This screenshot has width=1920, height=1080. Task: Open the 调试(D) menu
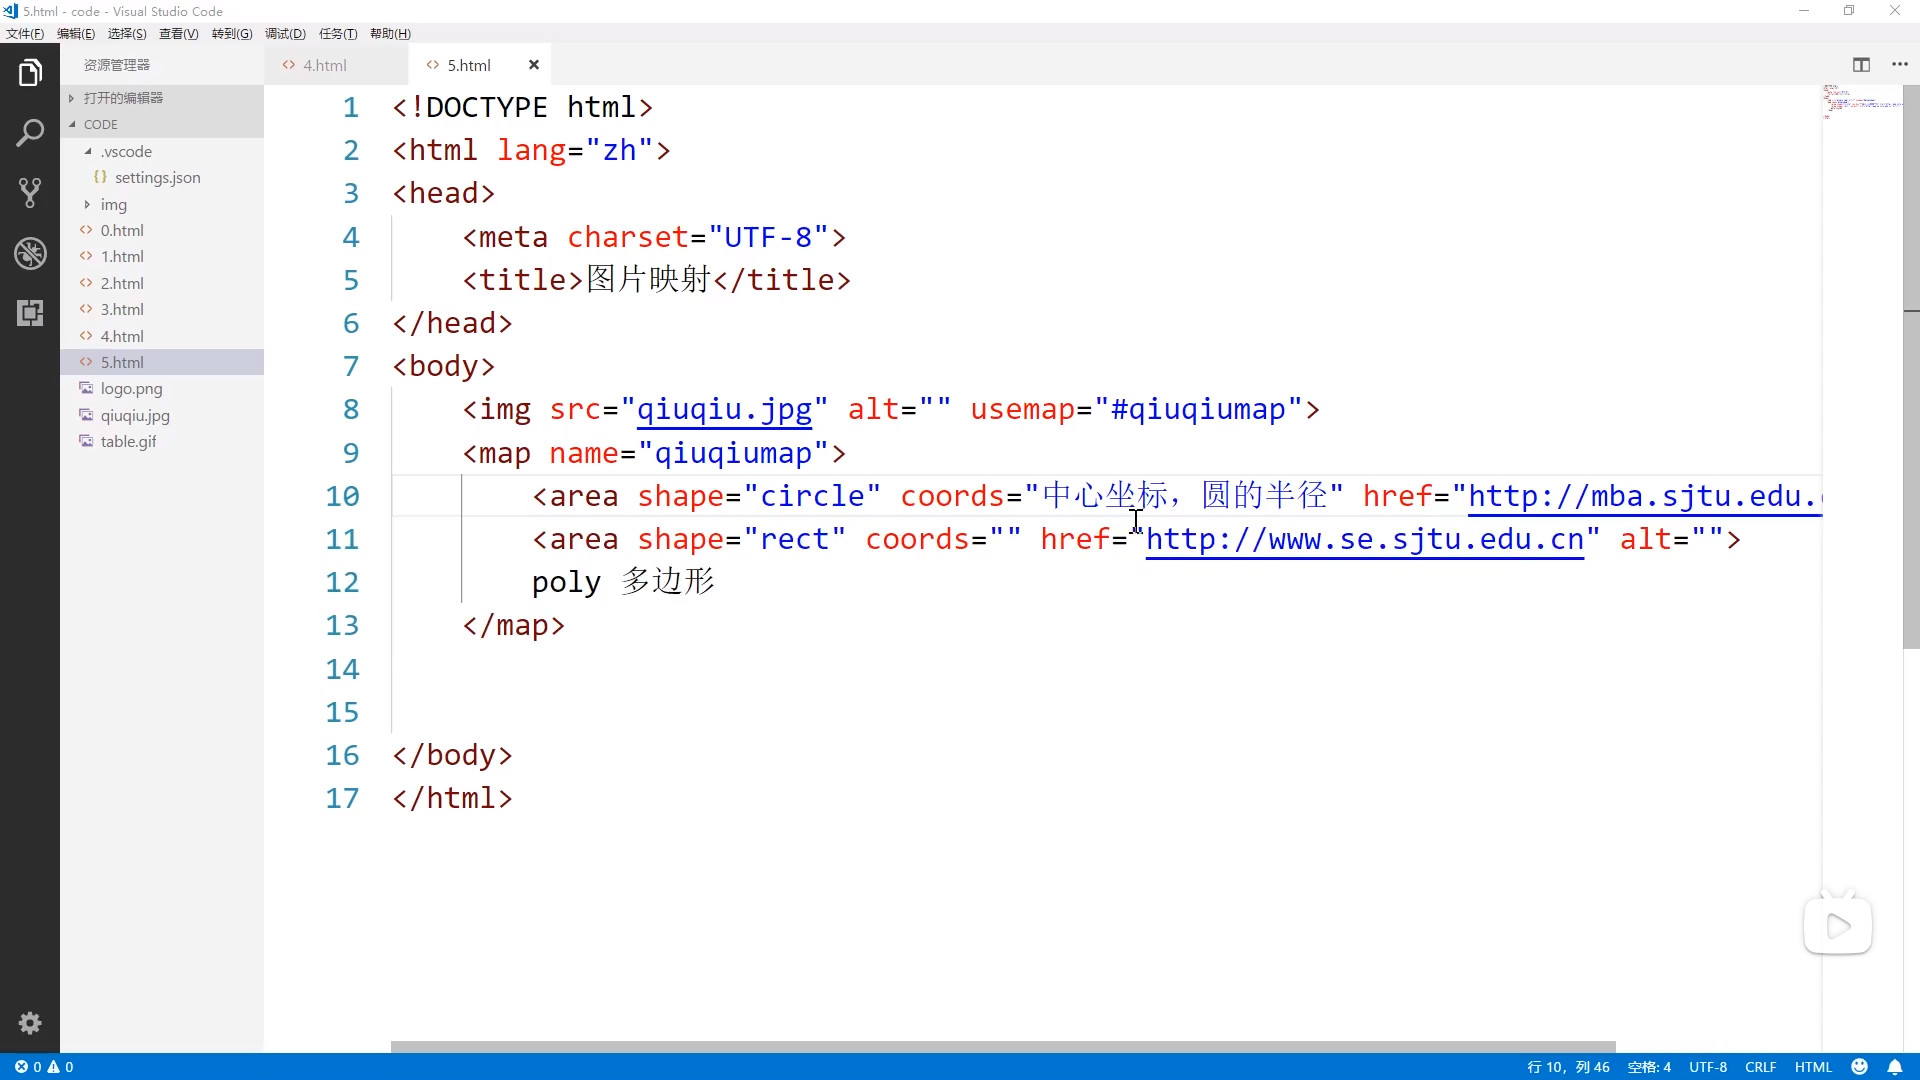[x=285, y=34]
